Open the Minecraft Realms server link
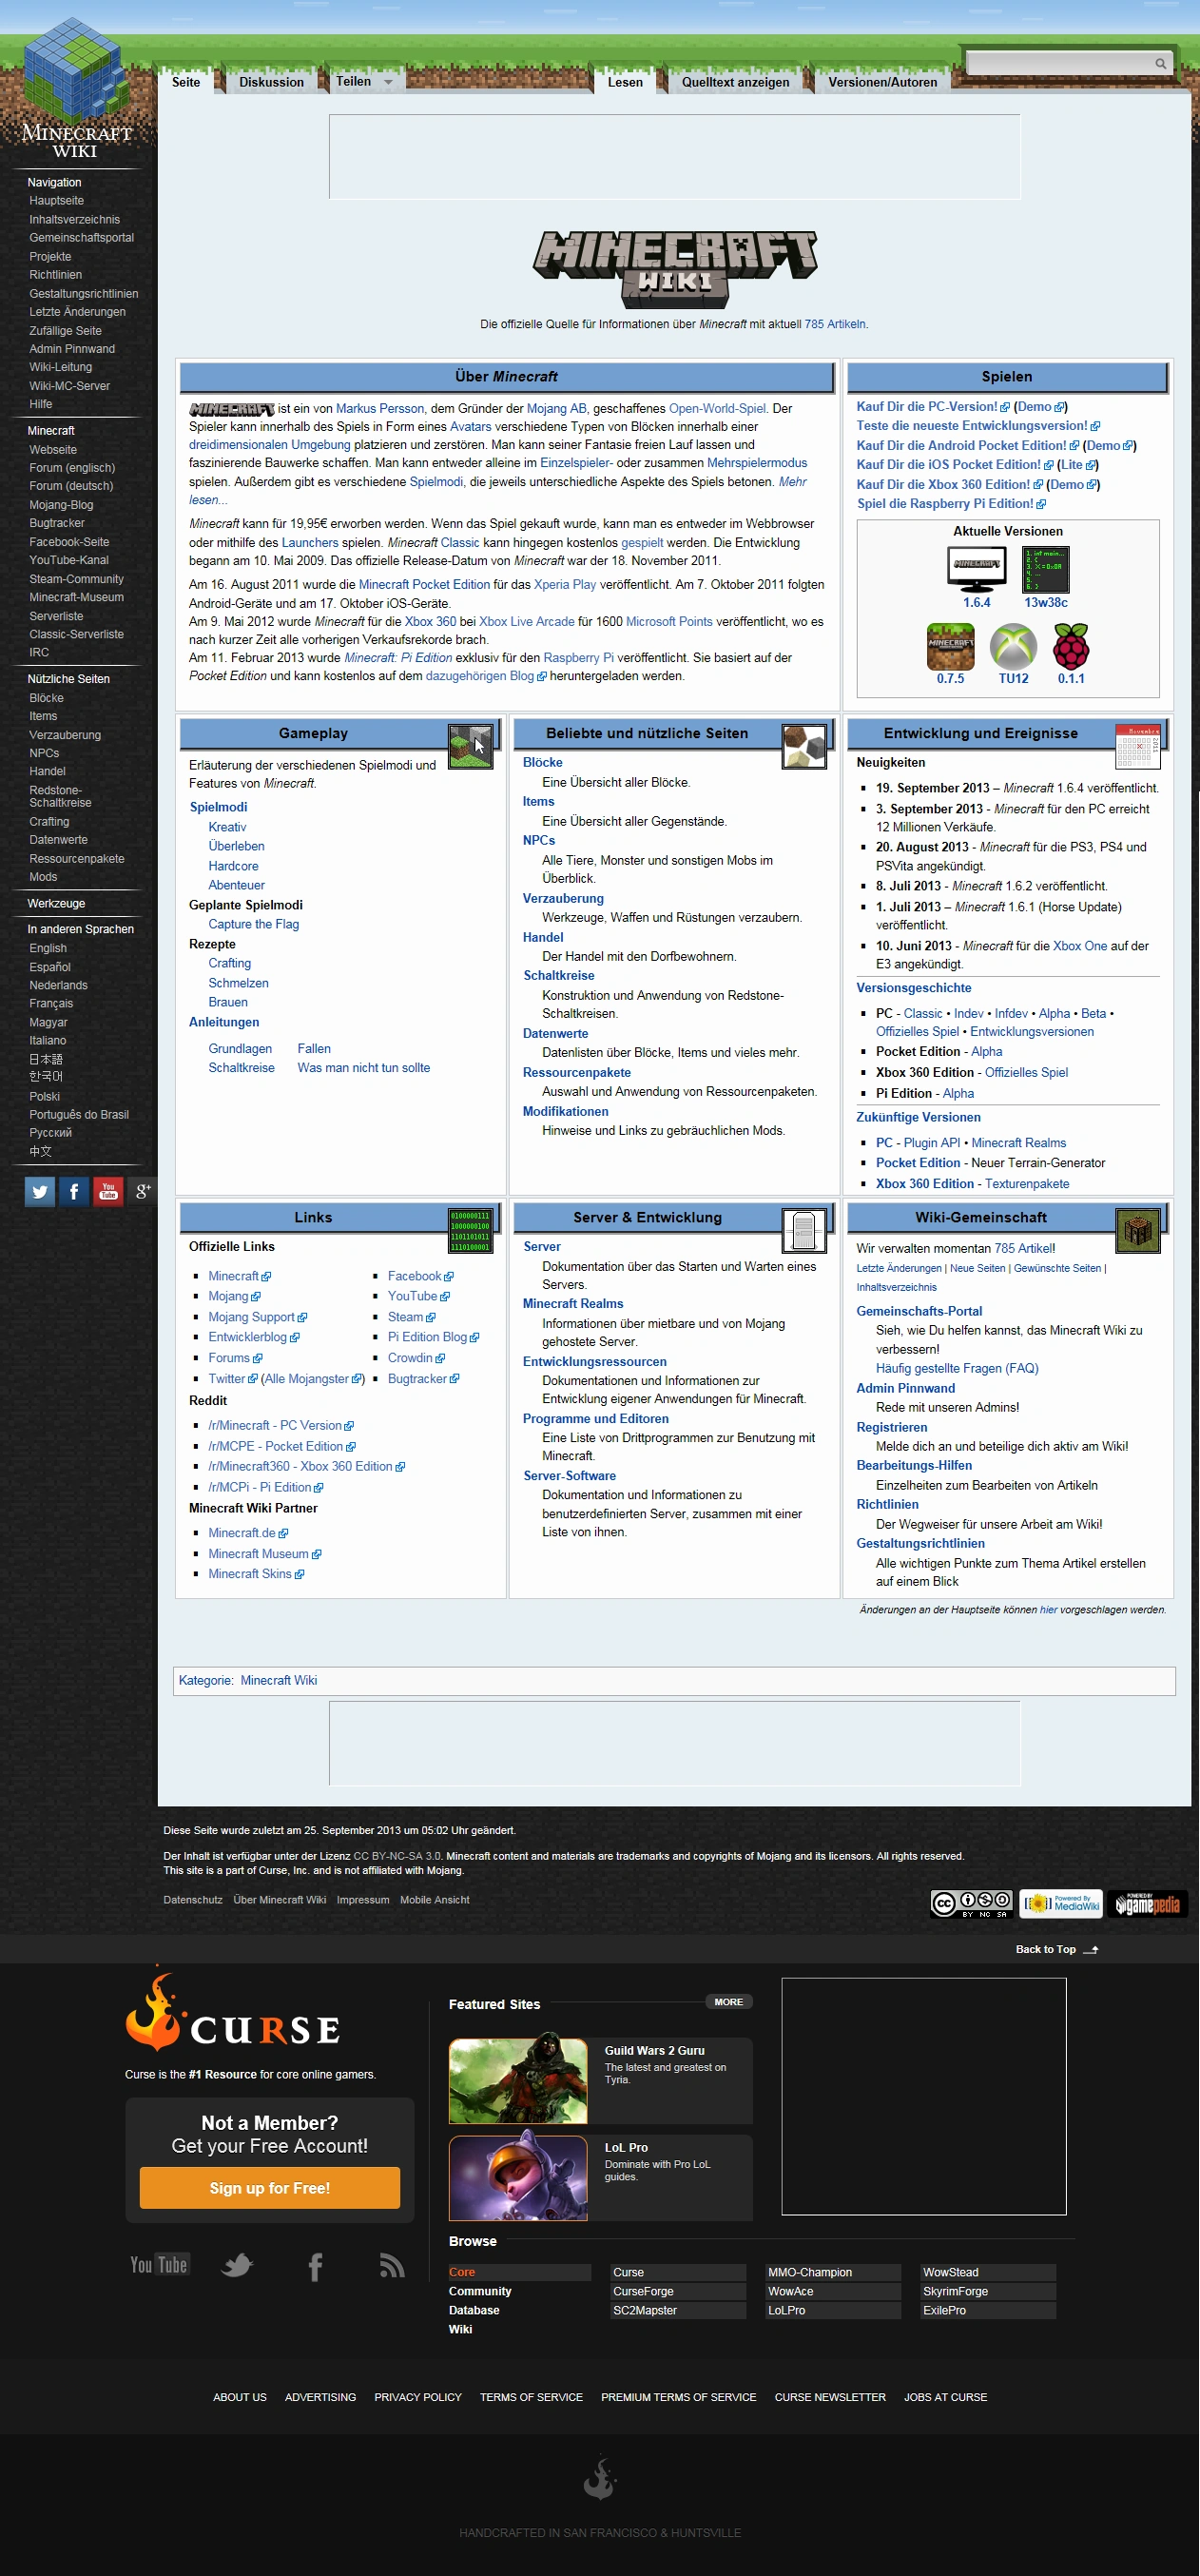1200x2576 pixels. click(573, 1303)
